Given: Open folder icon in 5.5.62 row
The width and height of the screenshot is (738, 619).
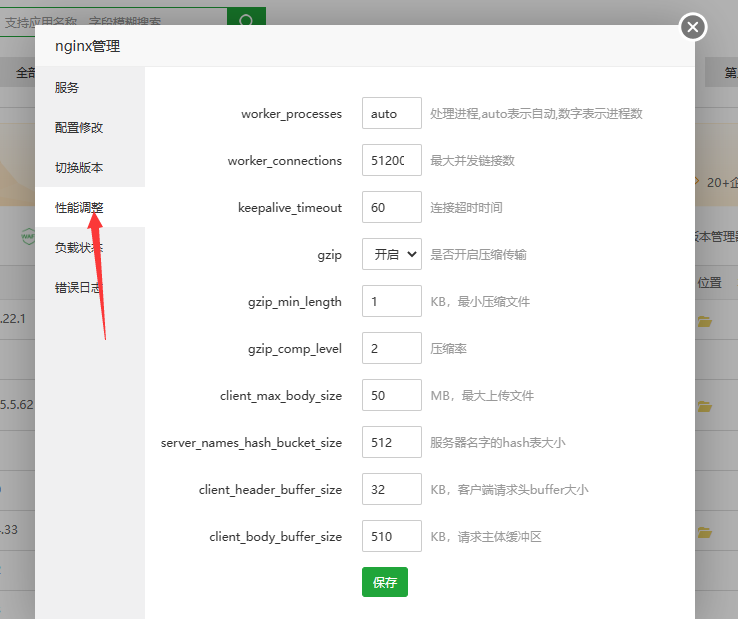Looking at the screenshot, I should pyautogui.click(x=705, y=406).
